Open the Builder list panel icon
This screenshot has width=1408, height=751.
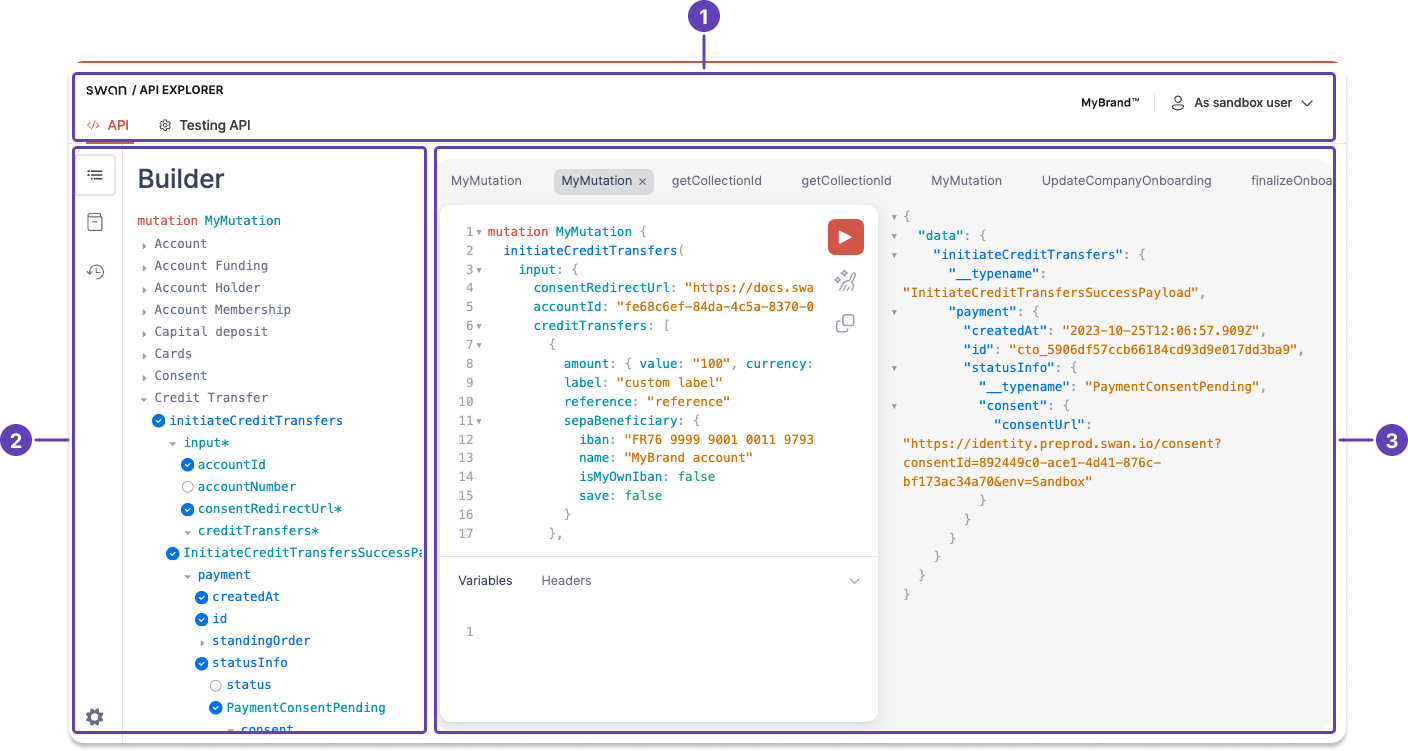(95, 174)
